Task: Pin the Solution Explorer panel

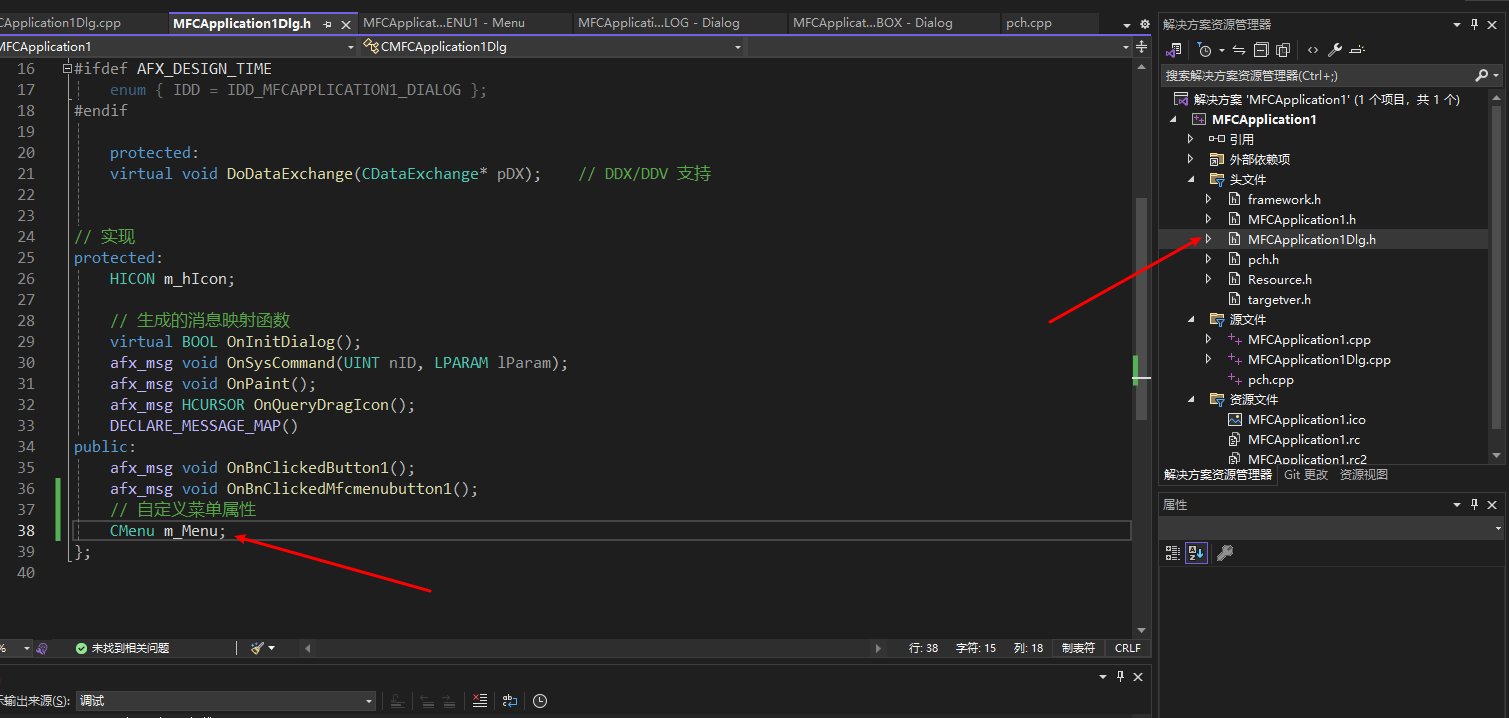Action: [1474, 24]
